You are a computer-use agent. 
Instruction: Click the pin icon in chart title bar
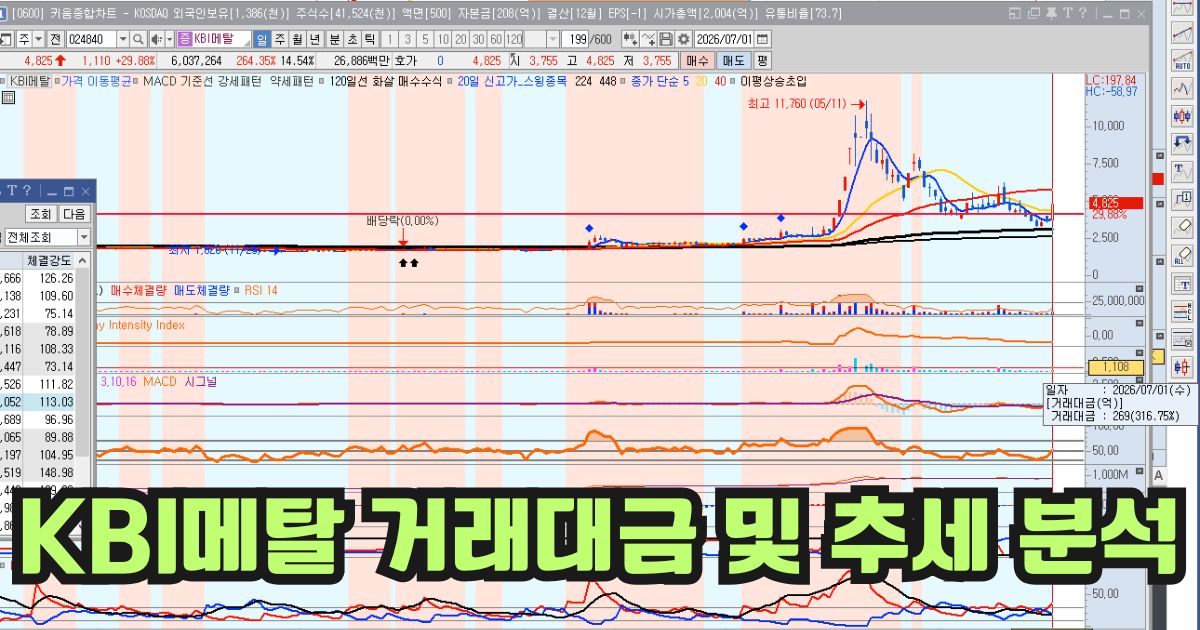pyautogui.click(x=1052, y=12)
